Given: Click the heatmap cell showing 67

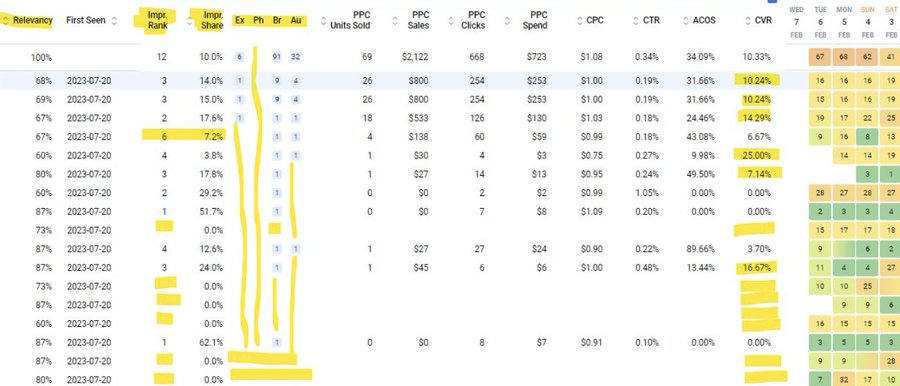Looking at the screenshot, I should coord(820,57).
